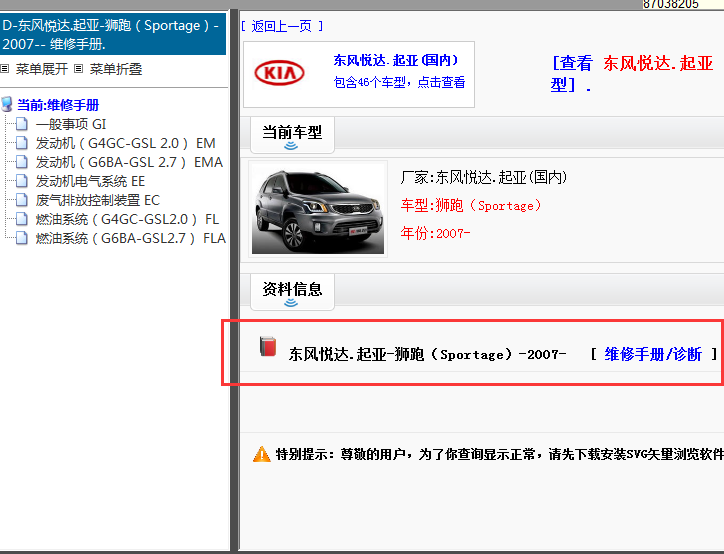Image resolution: width=724 pixels, height=554 pixels.
Task: Open 燃油系统（G6BA-GSL2.7）FLA section
Action: coord(131,238)
